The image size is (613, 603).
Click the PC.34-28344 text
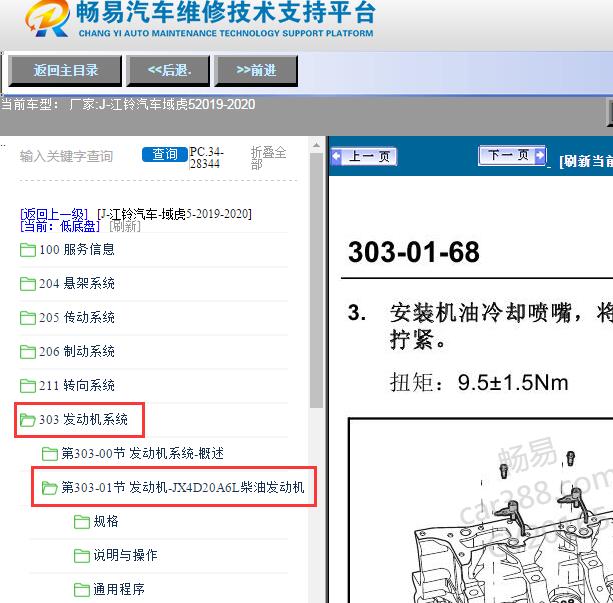coord(206,158)
